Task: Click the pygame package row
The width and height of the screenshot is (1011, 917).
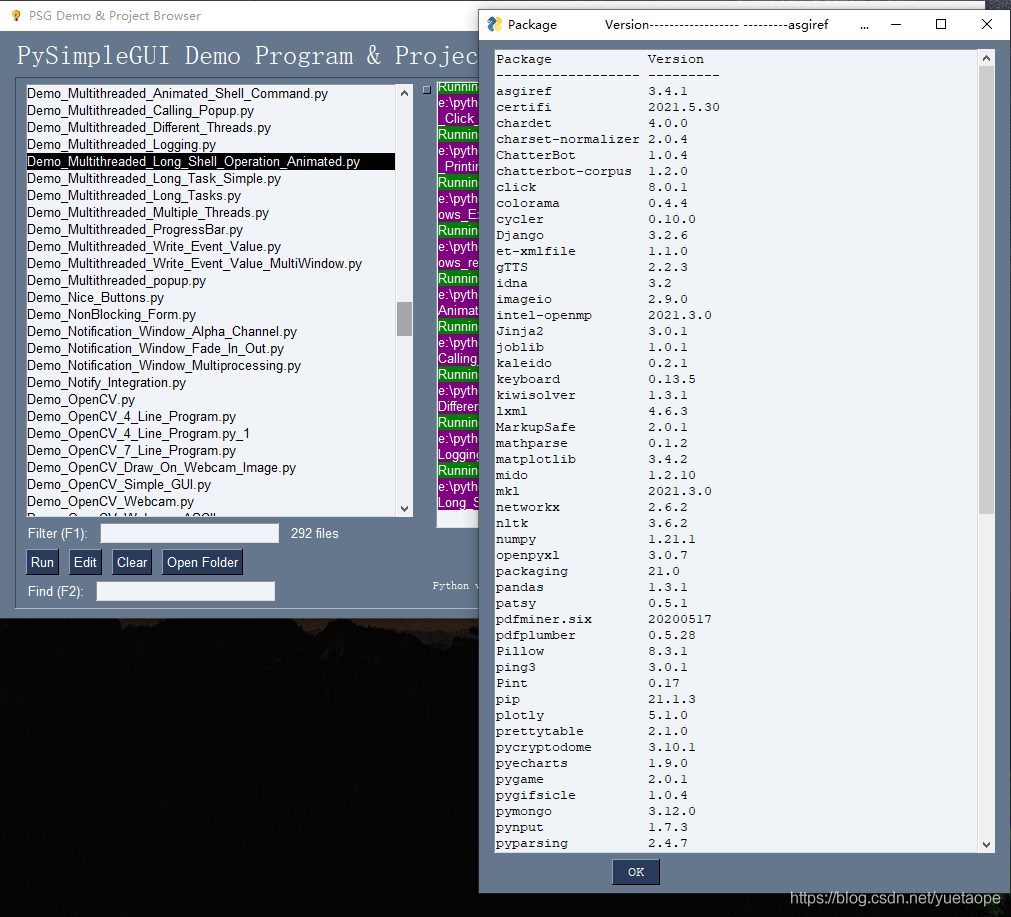Action: point(591,779)
